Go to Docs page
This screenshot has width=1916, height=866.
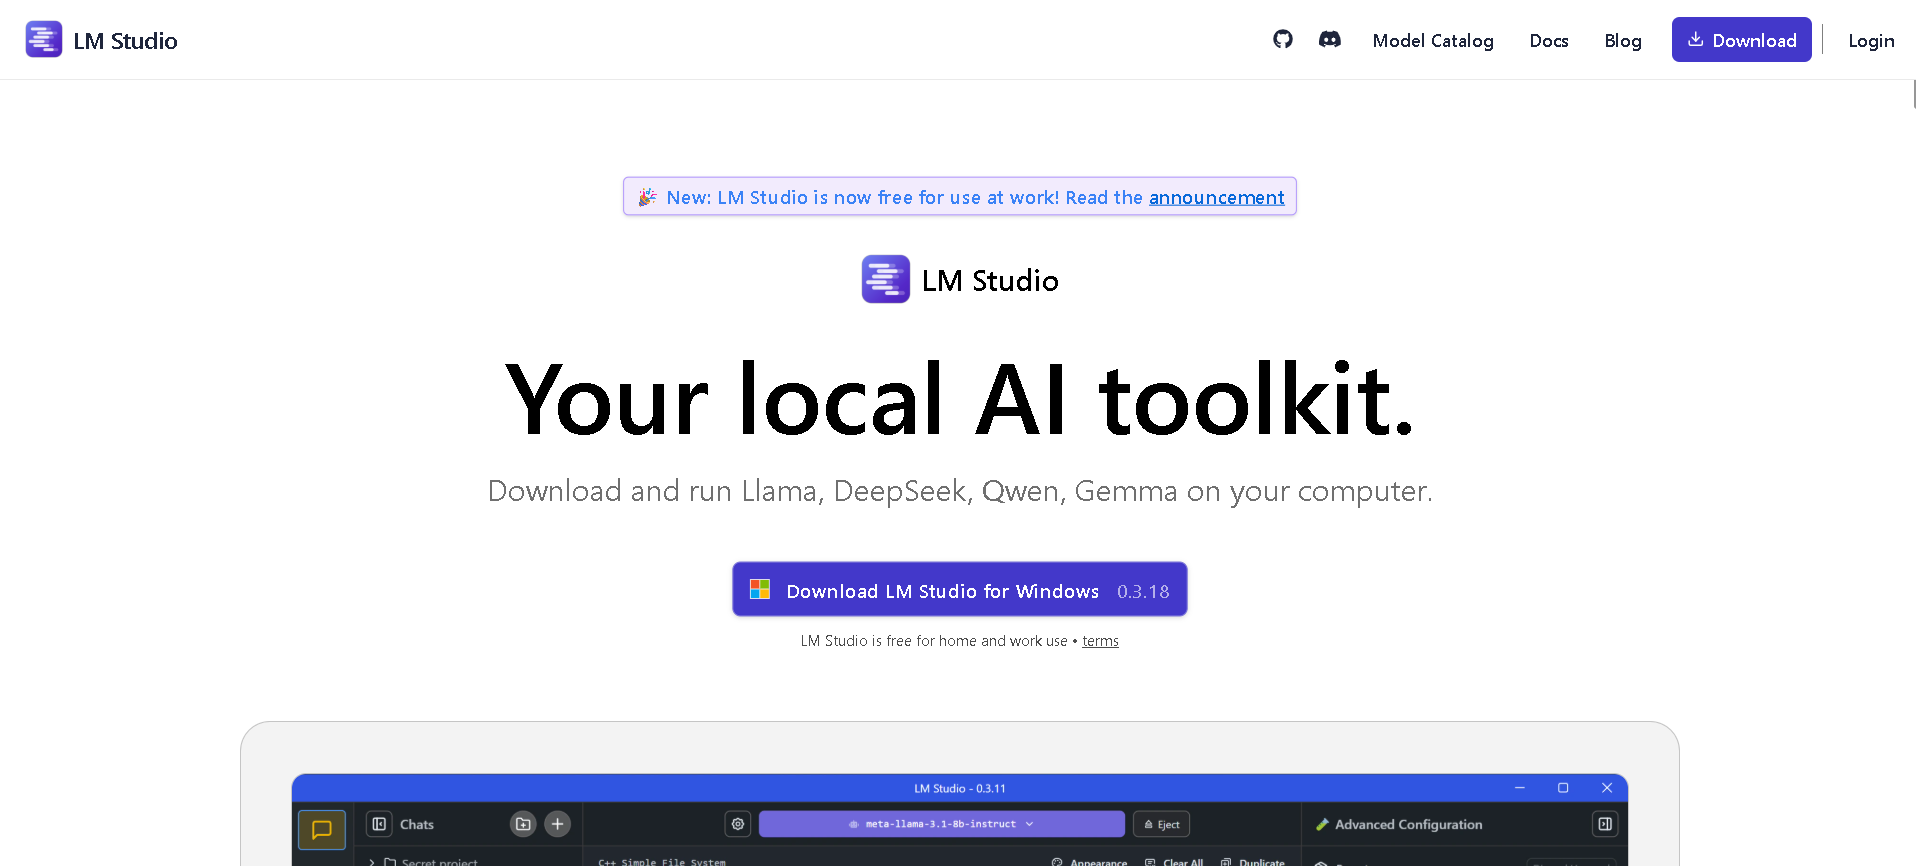coord(1549,40)
